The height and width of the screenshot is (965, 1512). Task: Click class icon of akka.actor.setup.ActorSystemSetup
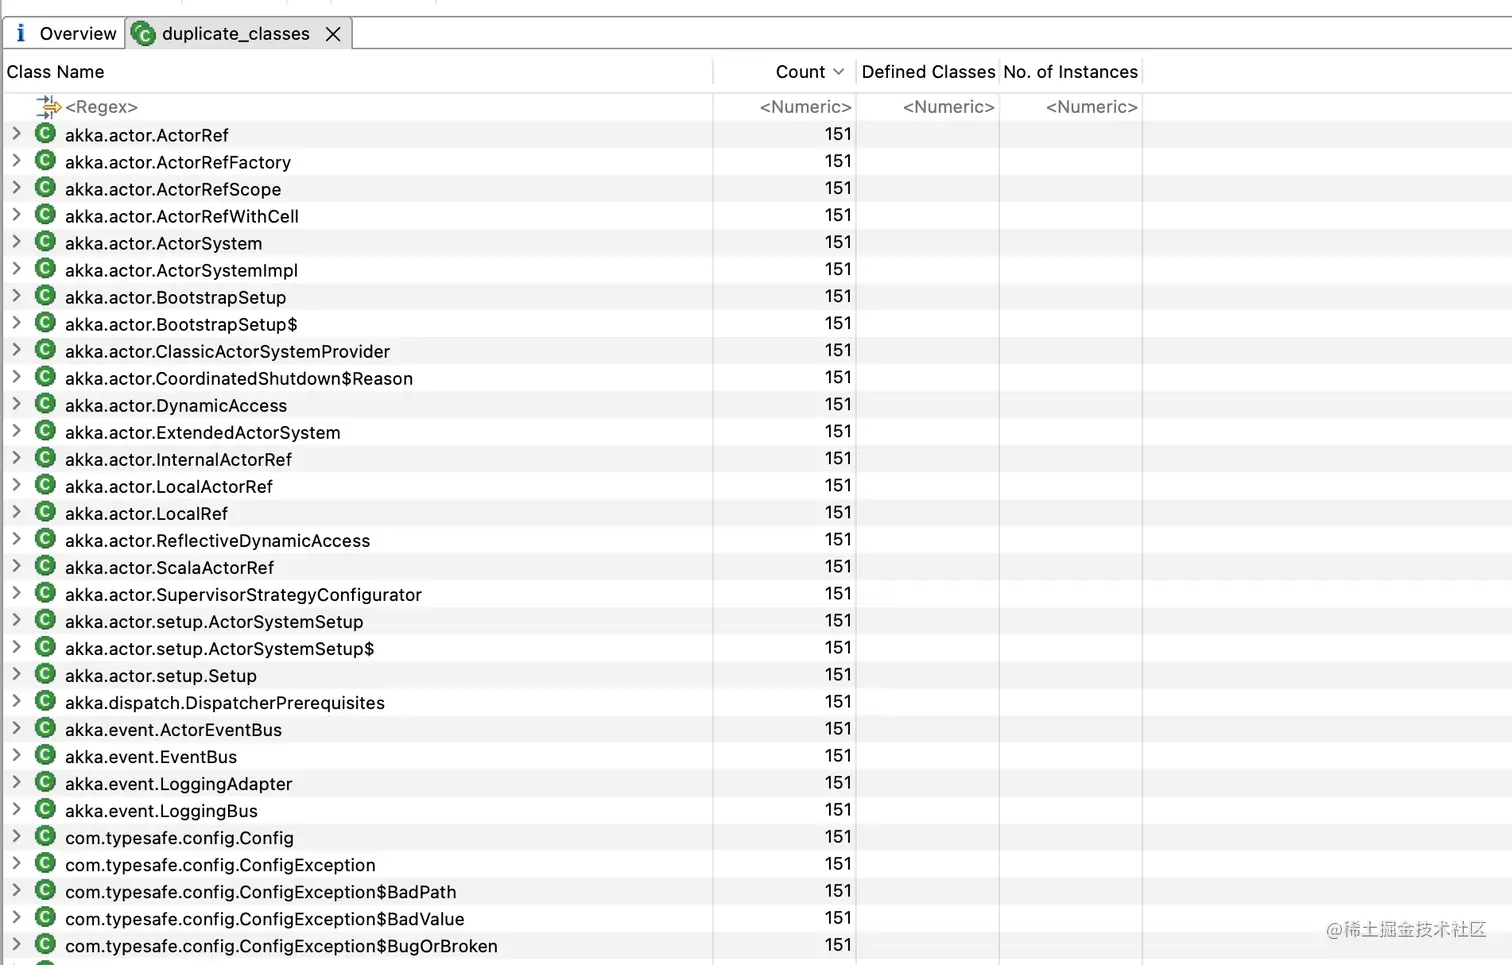(45, 619)
